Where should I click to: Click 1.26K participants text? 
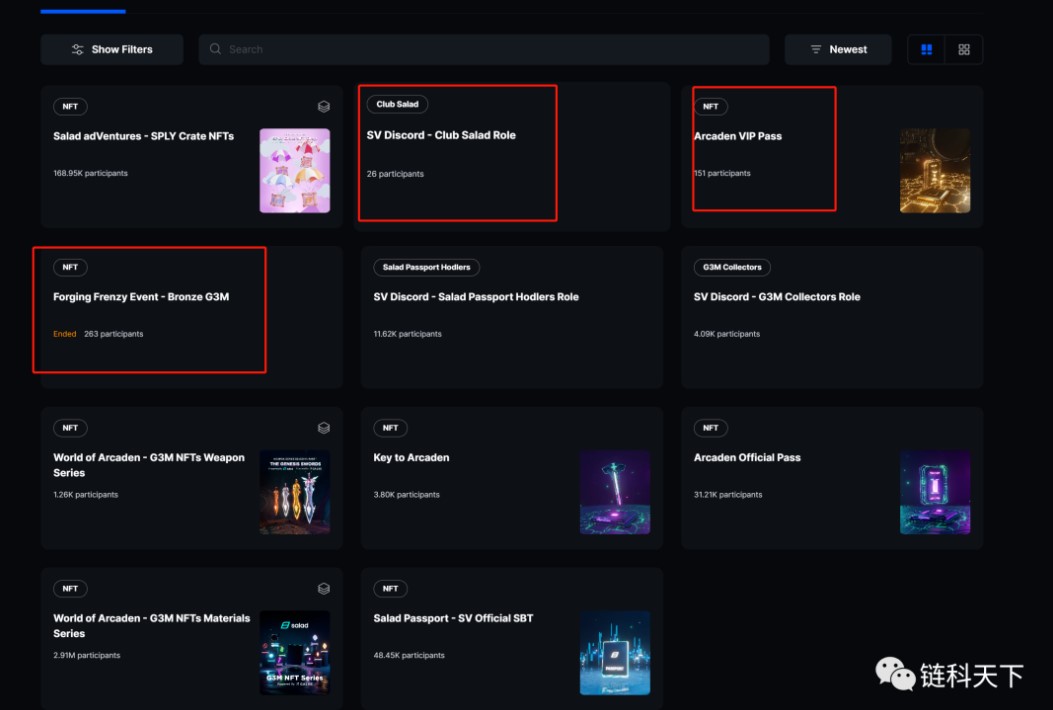click(86, 494)
